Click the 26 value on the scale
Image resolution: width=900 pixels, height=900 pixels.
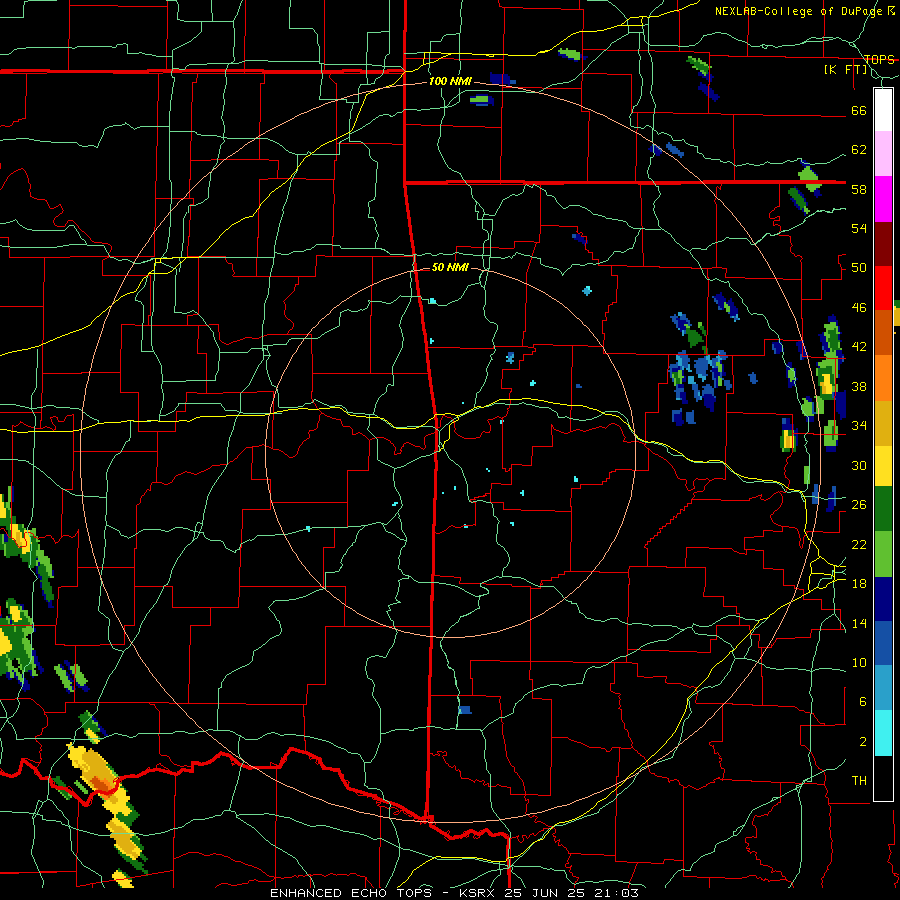859,505
